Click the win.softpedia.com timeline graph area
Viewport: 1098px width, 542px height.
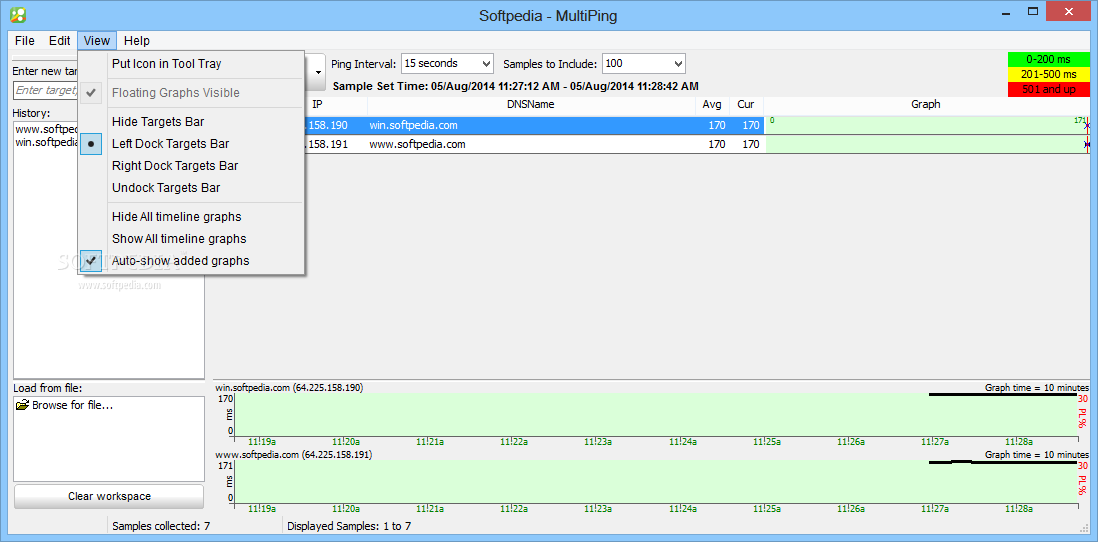655,415
